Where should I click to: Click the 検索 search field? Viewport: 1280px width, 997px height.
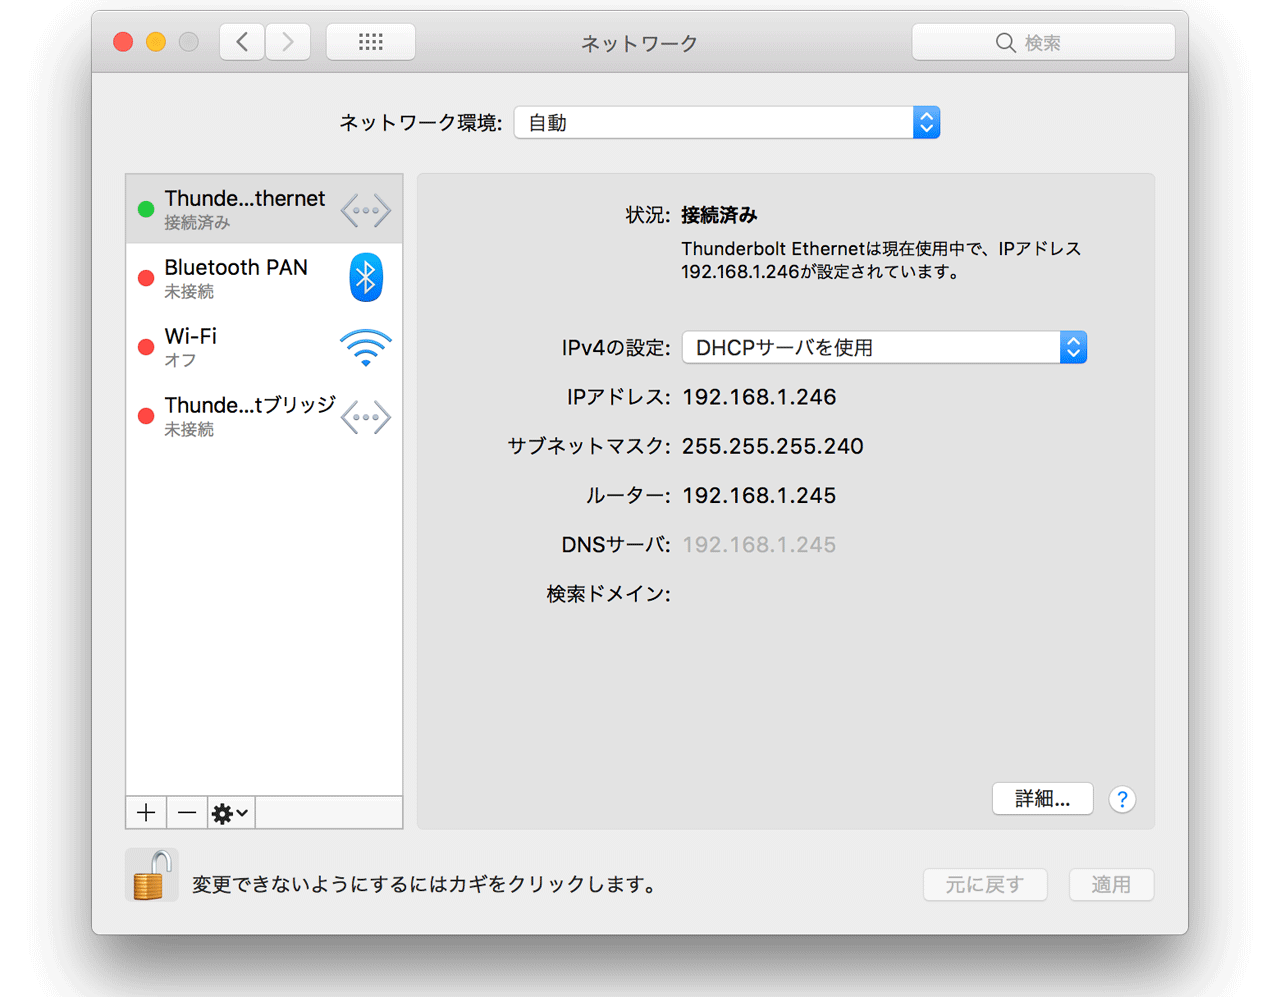(1043, 42)
